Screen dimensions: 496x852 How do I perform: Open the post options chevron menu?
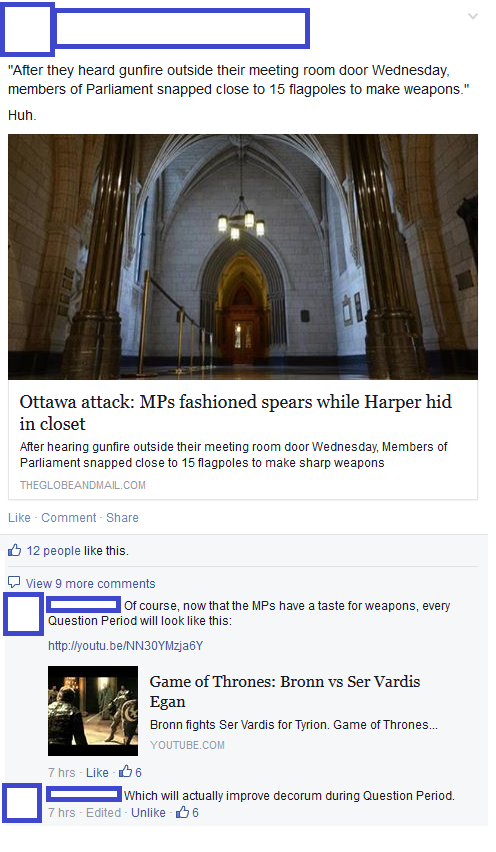[x=473, y=16]
